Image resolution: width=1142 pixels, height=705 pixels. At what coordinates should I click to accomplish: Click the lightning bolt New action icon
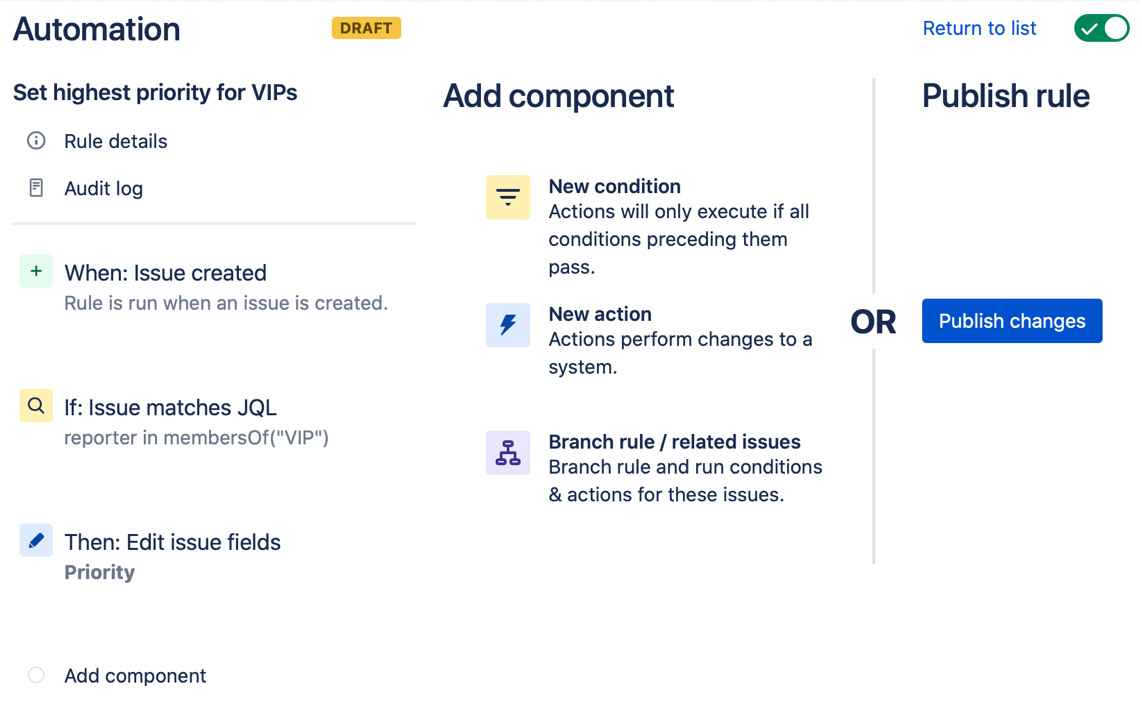508,325
